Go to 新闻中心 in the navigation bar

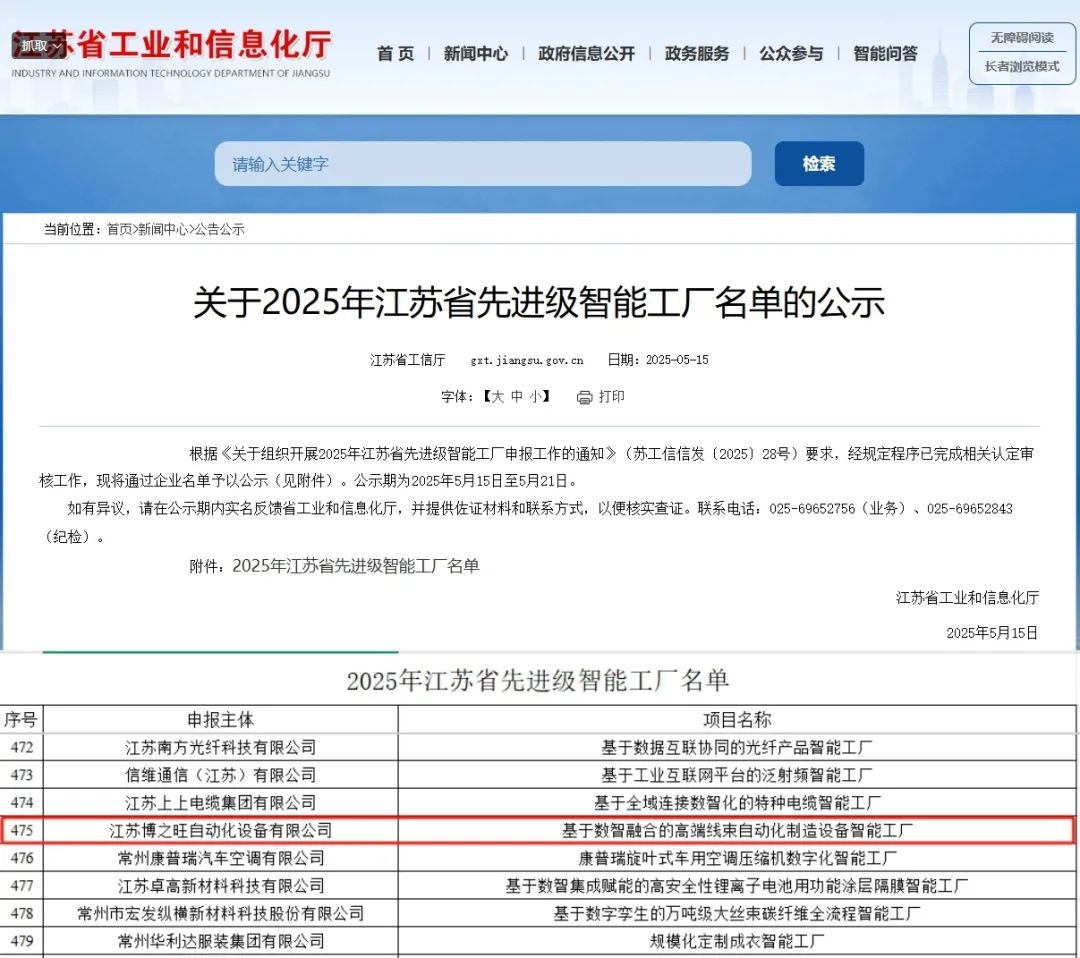(476, 54)
